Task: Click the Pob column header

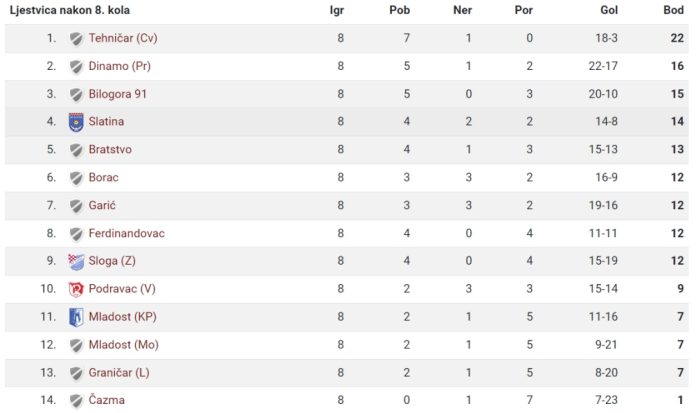Action: click(399, 10)
